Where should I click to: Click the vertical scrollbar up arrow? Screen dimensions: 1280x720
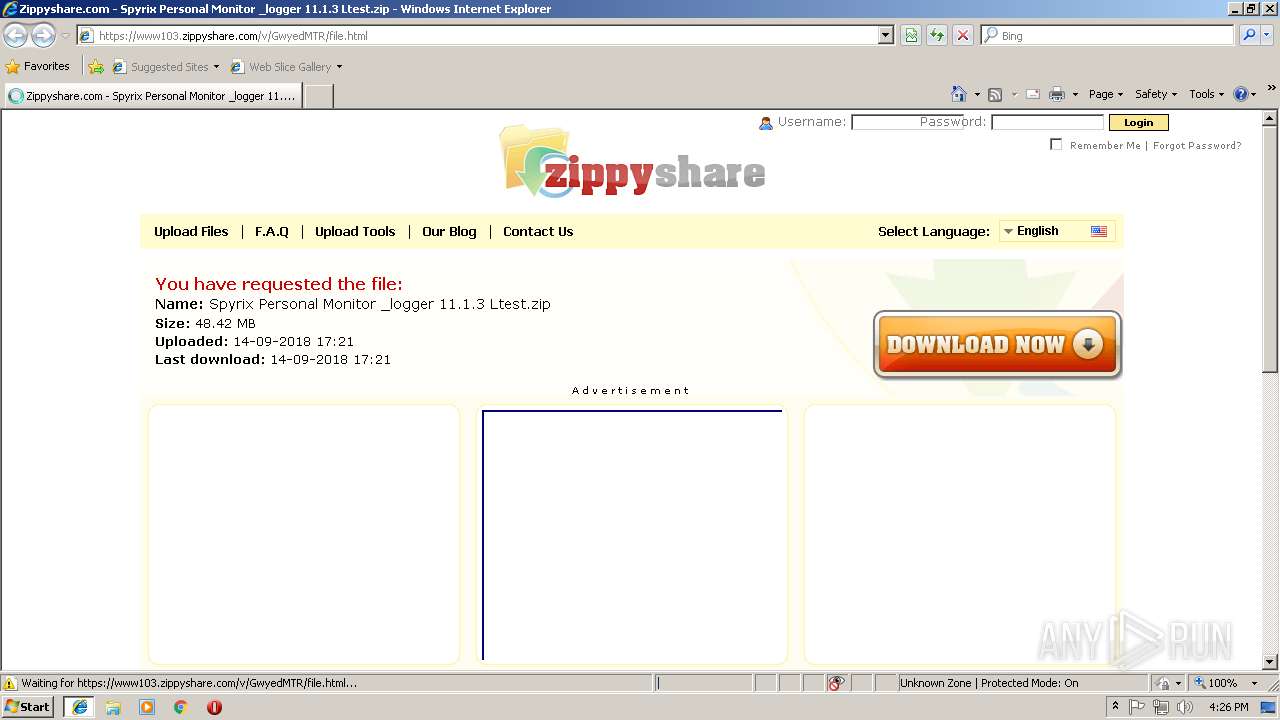pos(1270,118)
